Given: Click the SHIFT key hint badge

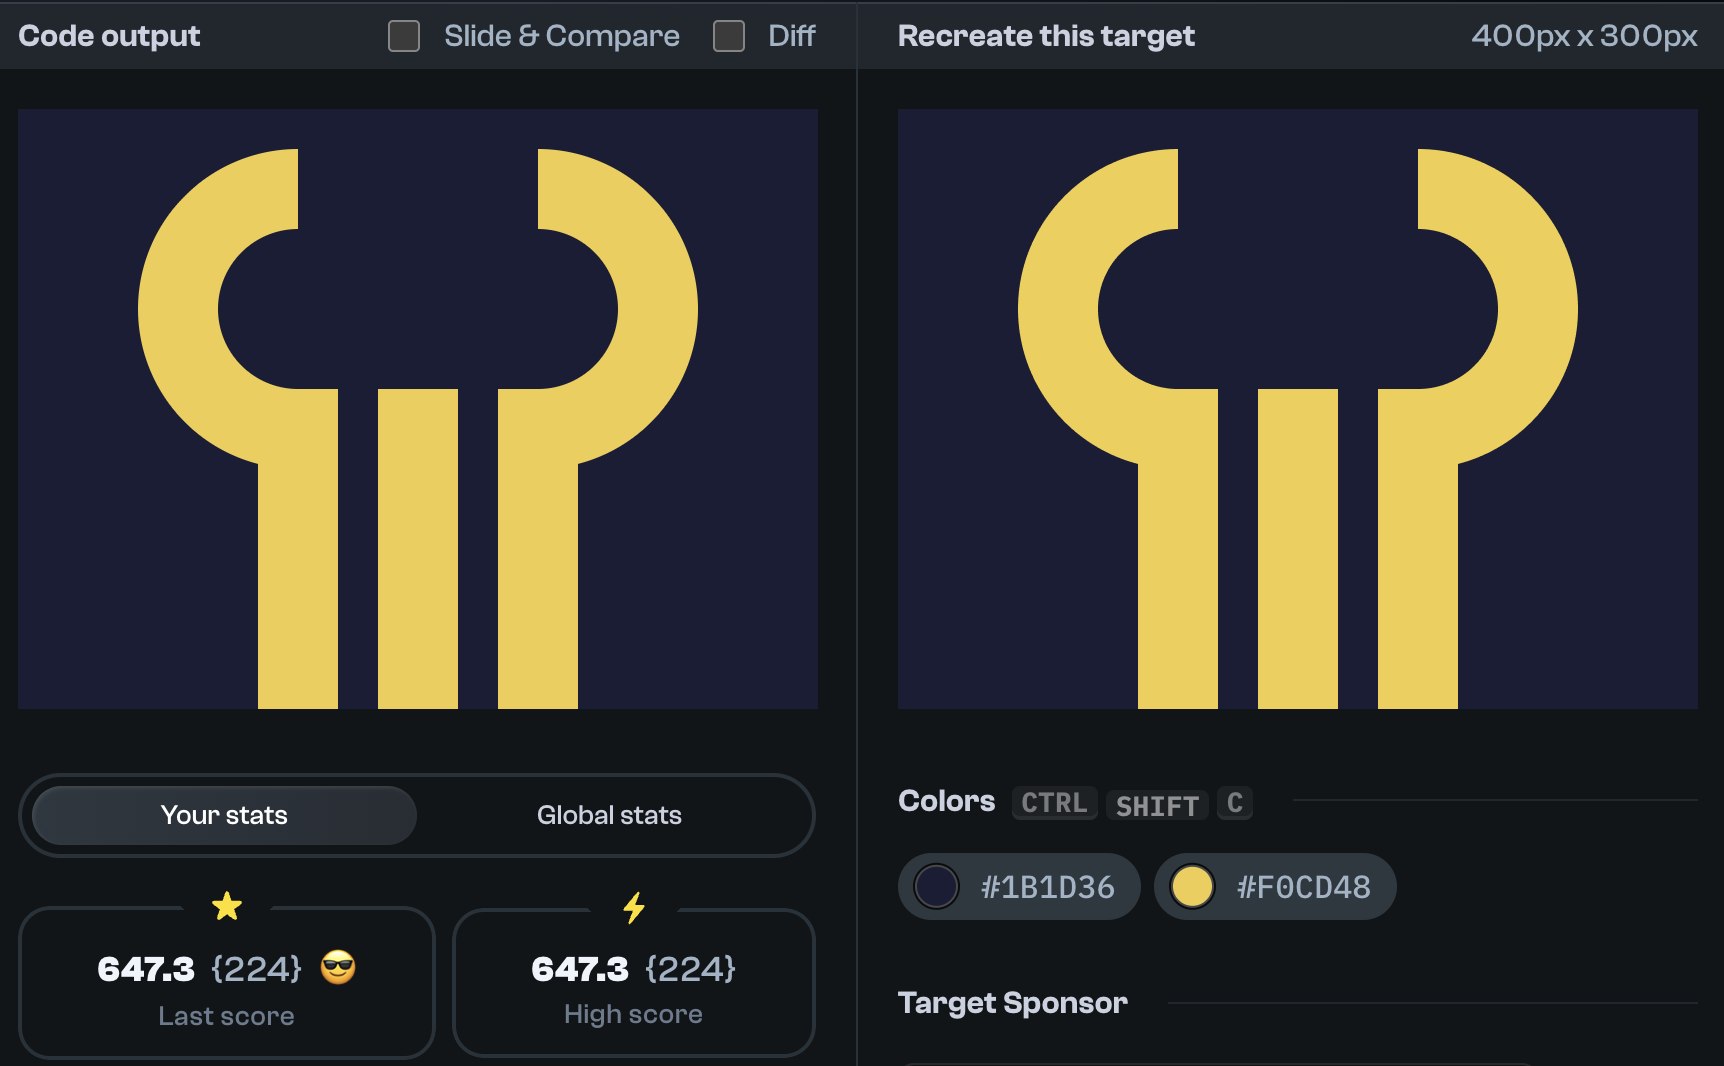Looking at the screenshot, I should coord(1157,805).
